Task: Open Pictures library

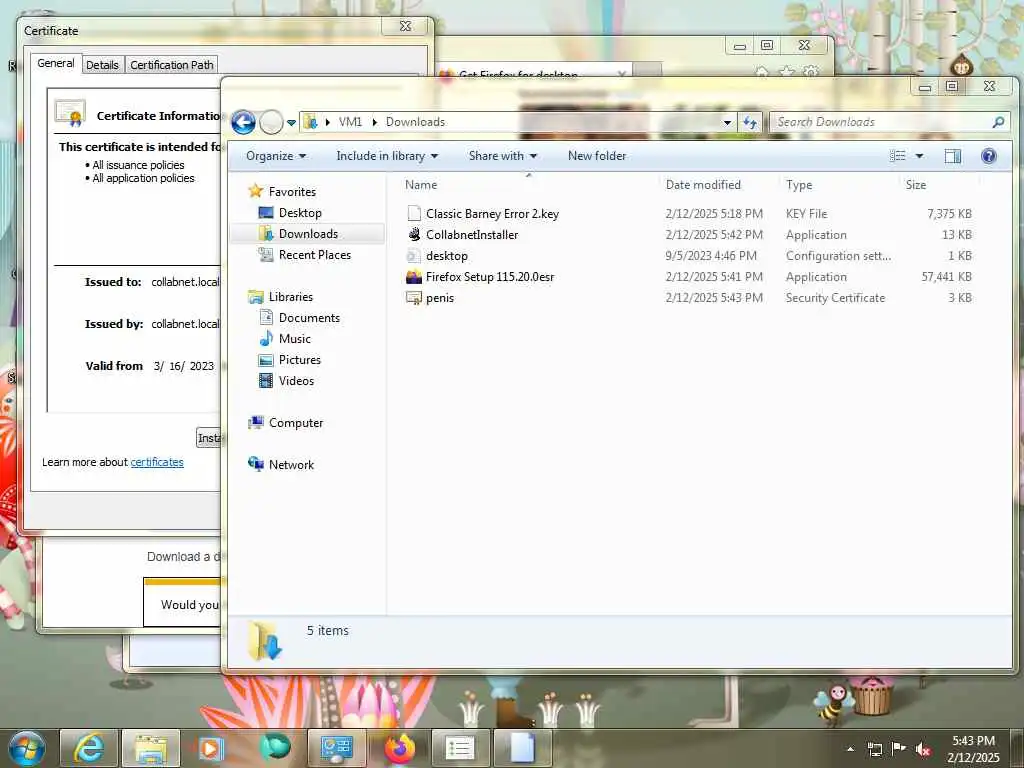Action: [300, 360]
